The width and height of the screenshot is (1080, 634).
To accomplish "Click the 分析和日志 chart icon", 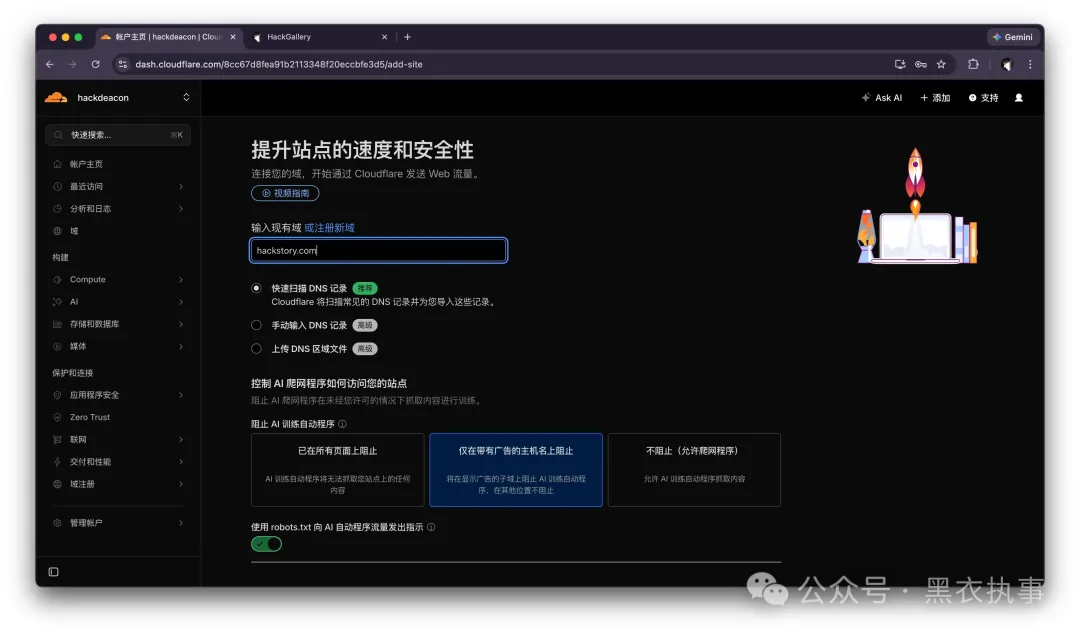I will pos(57,209).
